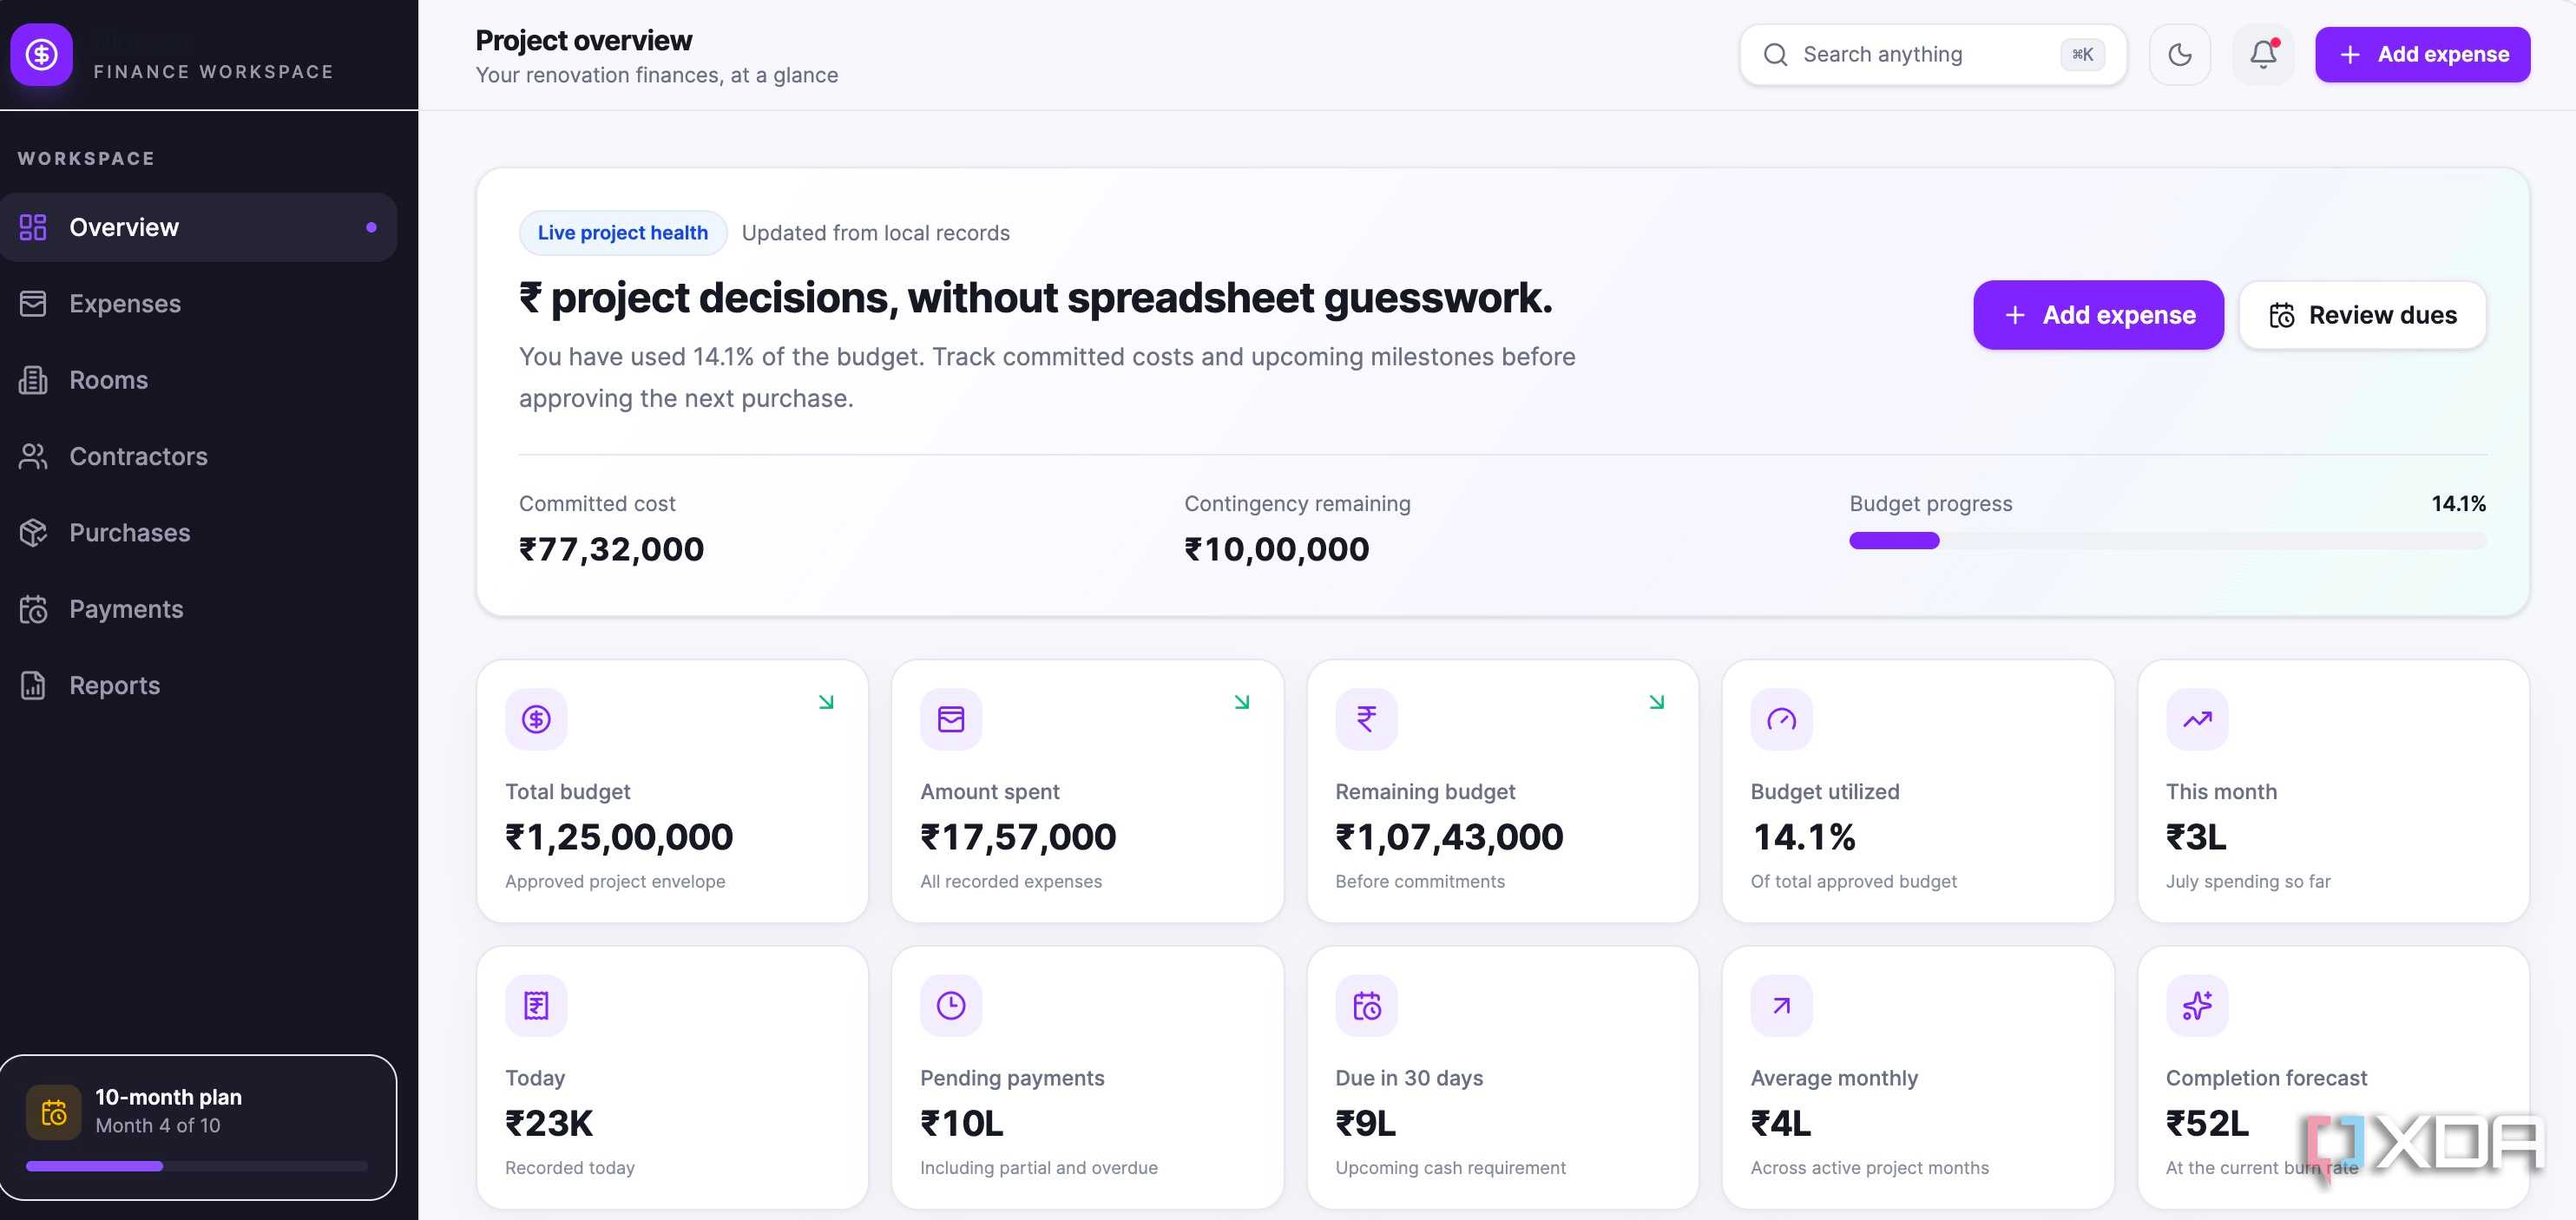Click the Pending payments clock icon

click(x=951, y=1005)
